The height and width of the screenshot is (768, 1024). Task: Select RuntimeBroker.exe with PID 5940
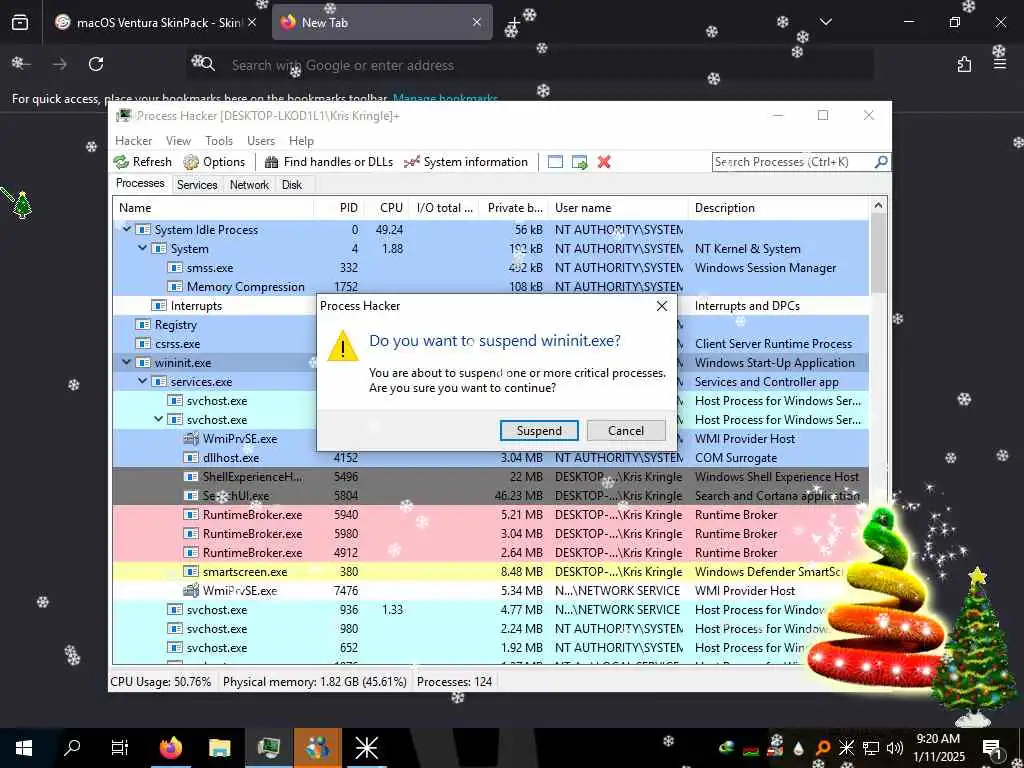tap(490, 515)
